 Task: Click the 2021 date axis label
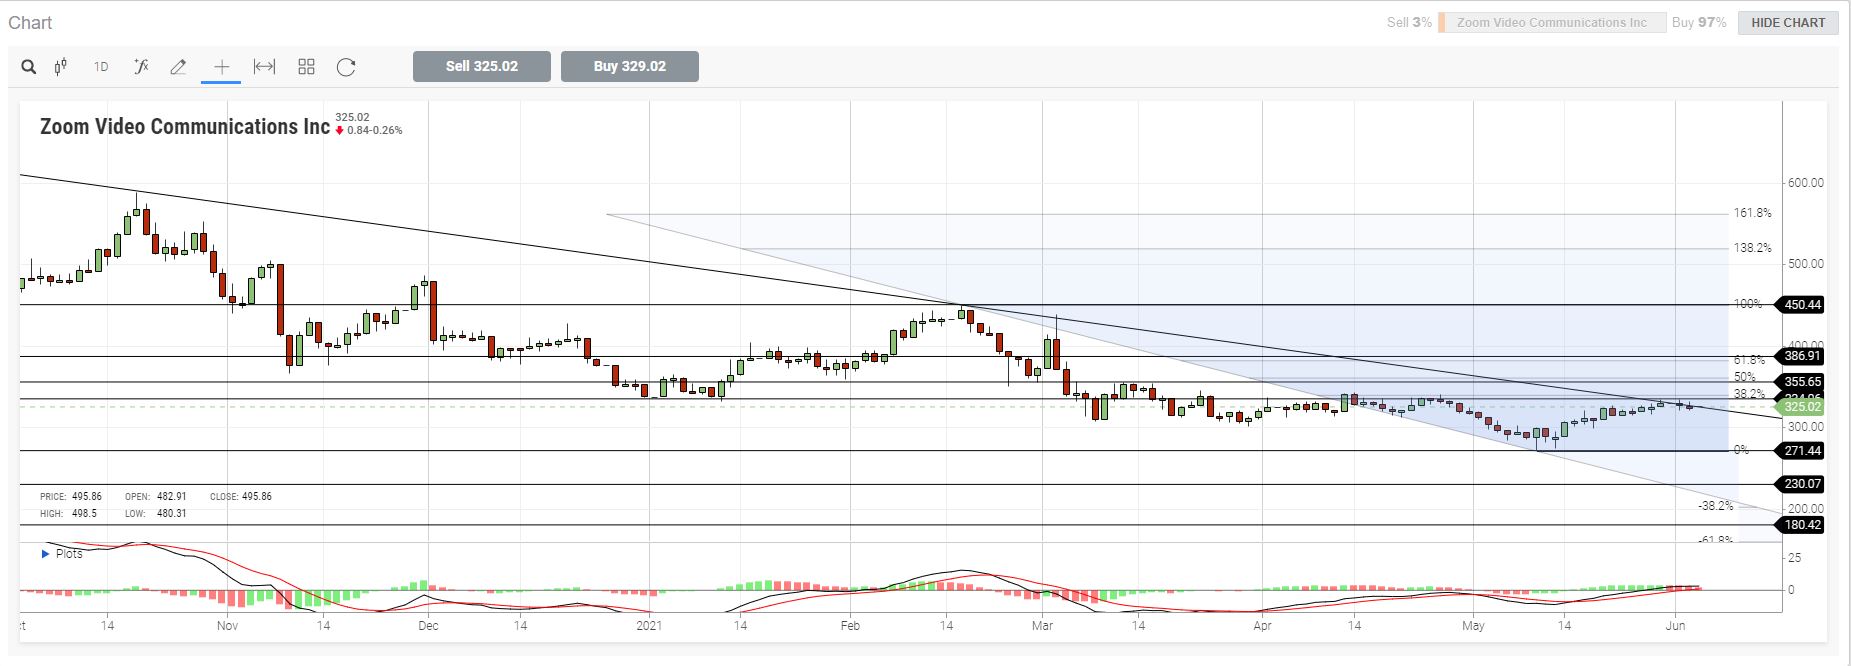click(x=649, y=626)
